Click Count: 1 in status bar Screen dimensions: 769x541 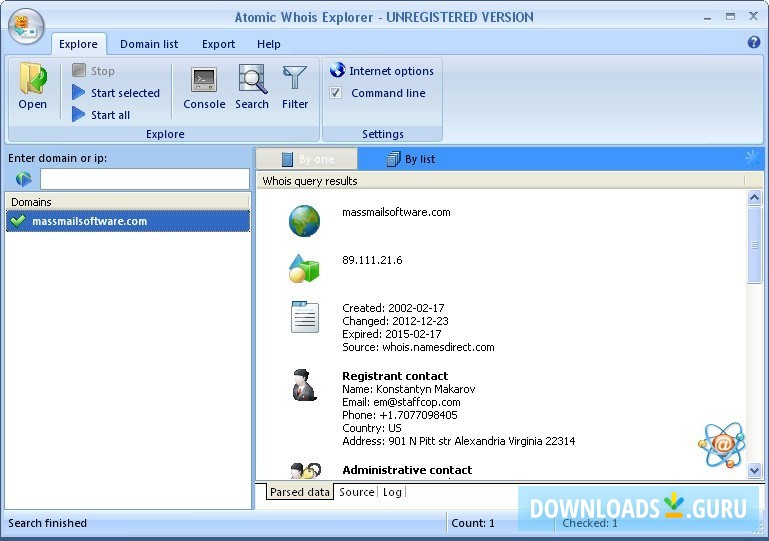click(x=473, y=523)
